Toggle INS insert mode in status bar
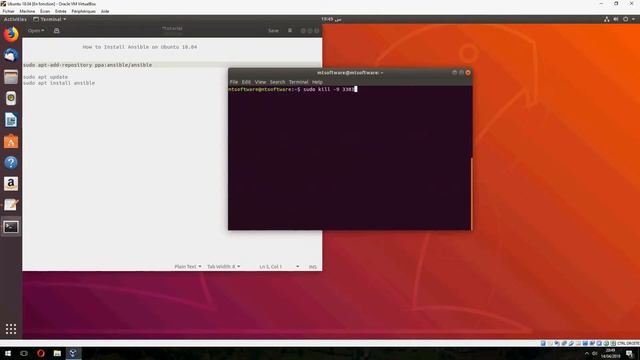The width and height of the screenshot is (640, 360). pos(313,267)
